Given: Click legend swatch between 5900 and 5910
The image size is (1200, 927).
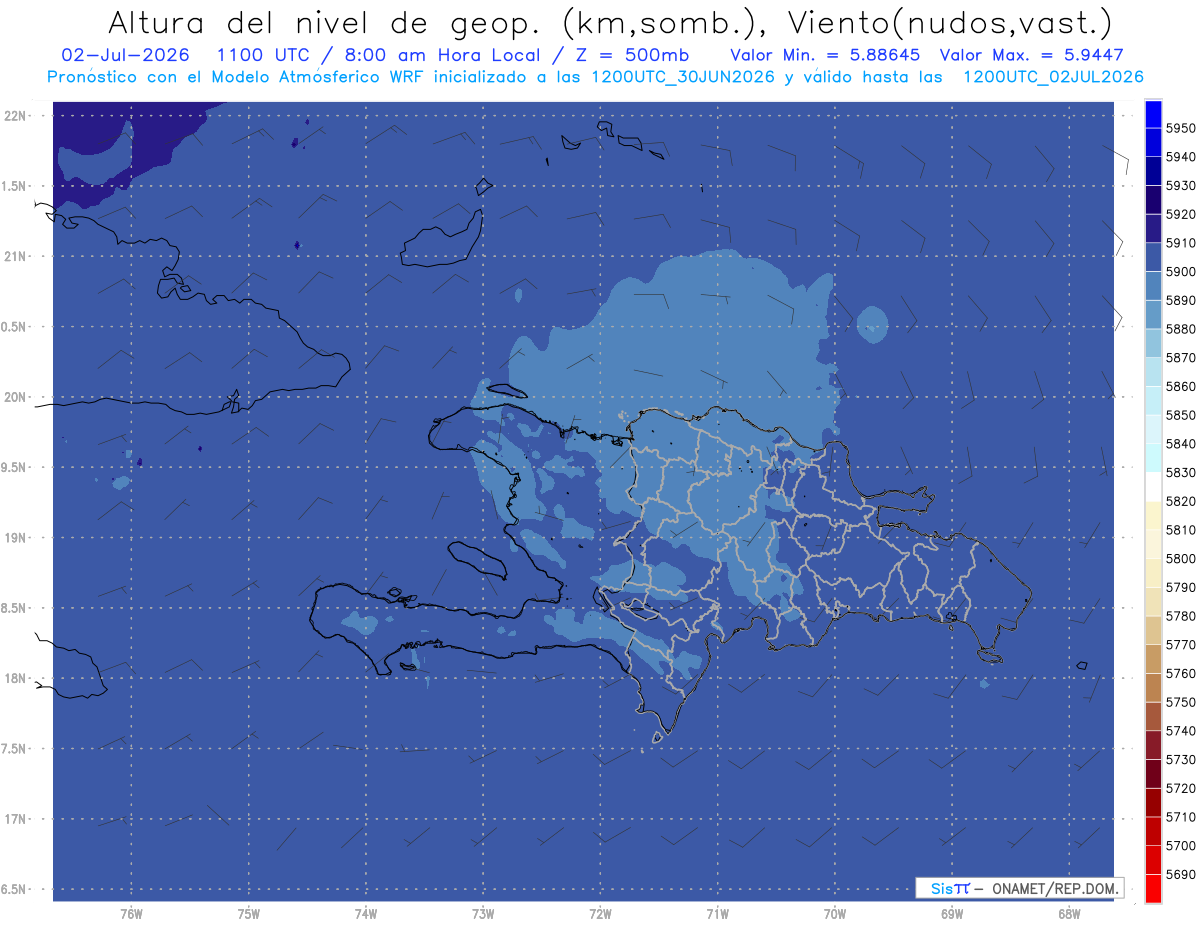Looking at the screenshot, I should [x=1153, y=258].
